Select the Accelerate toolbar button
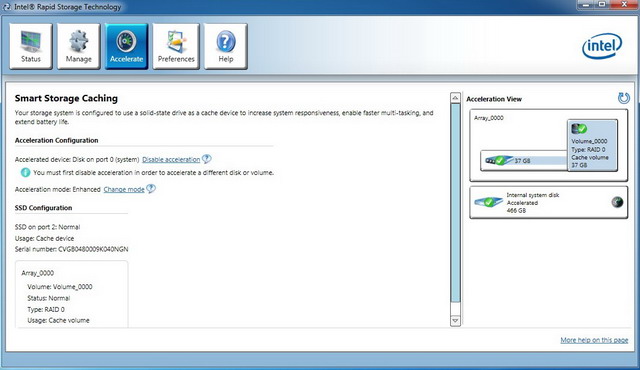 (126, 46)
